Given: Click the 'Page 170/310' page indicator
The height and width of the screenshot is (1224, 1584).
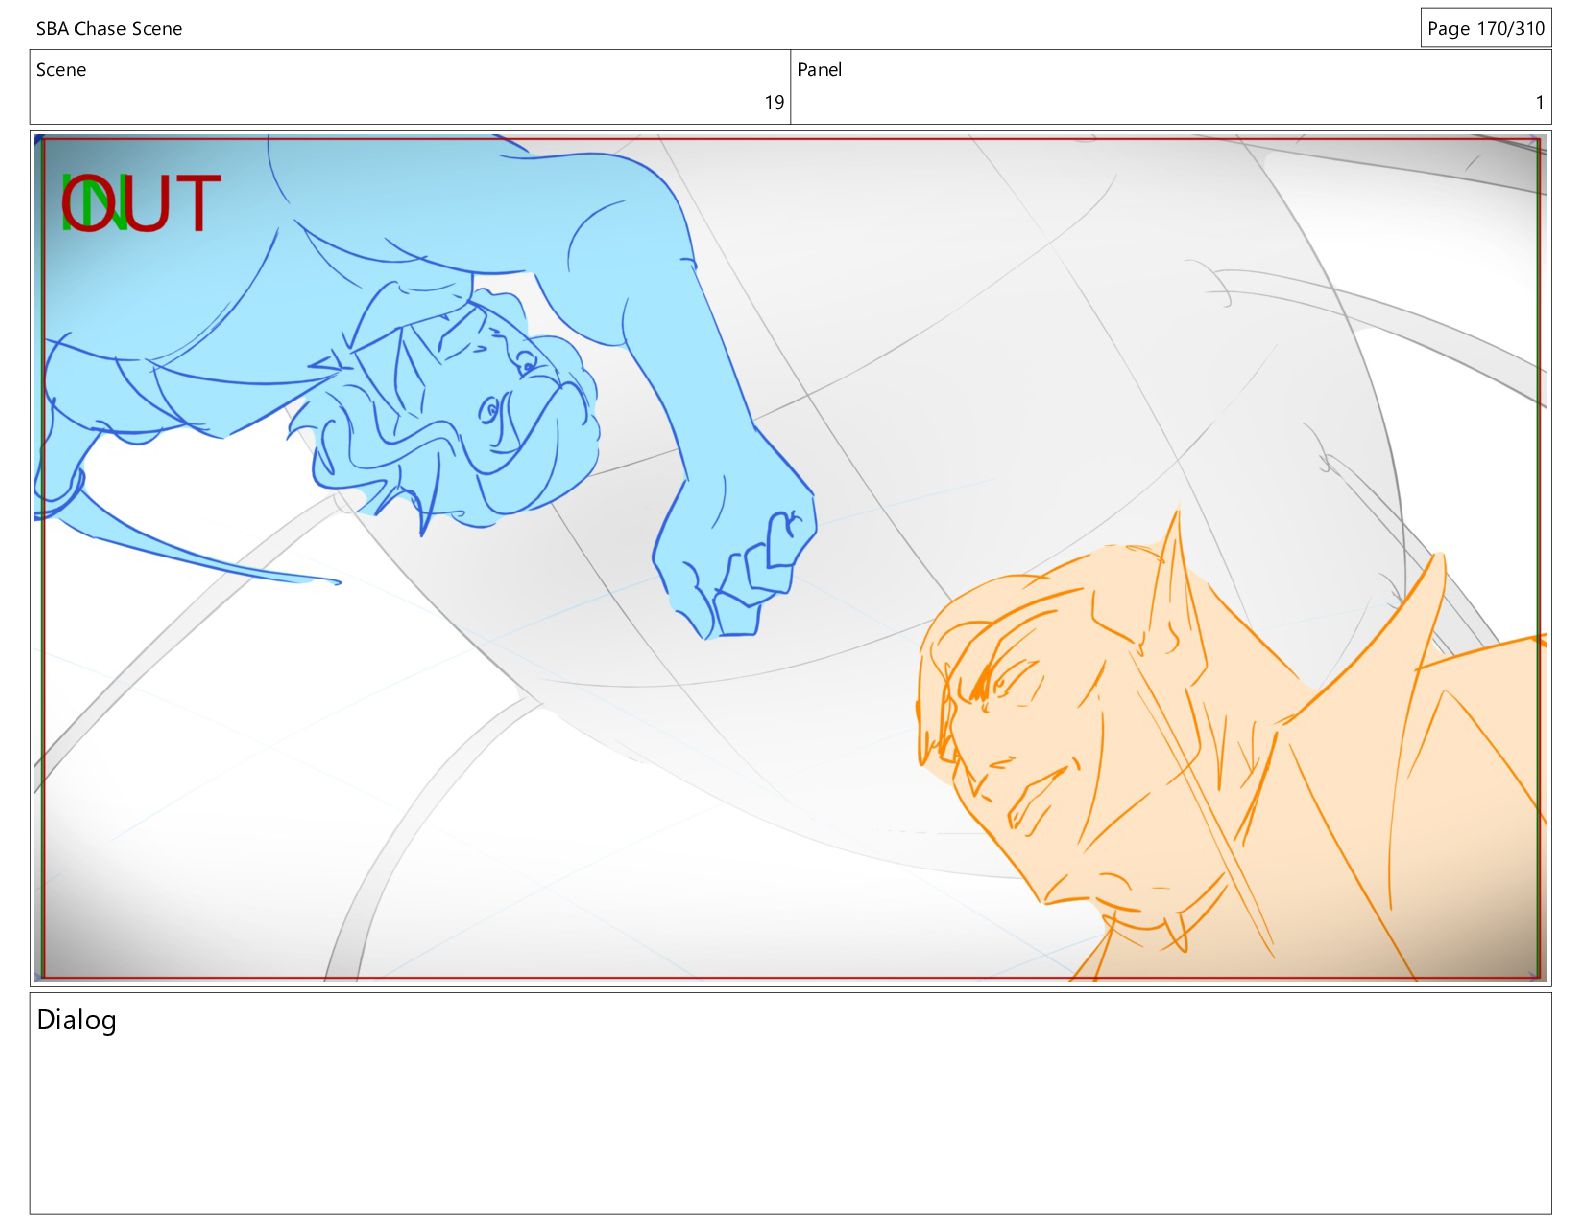Looking at the screenshot, I should 1486,28.
